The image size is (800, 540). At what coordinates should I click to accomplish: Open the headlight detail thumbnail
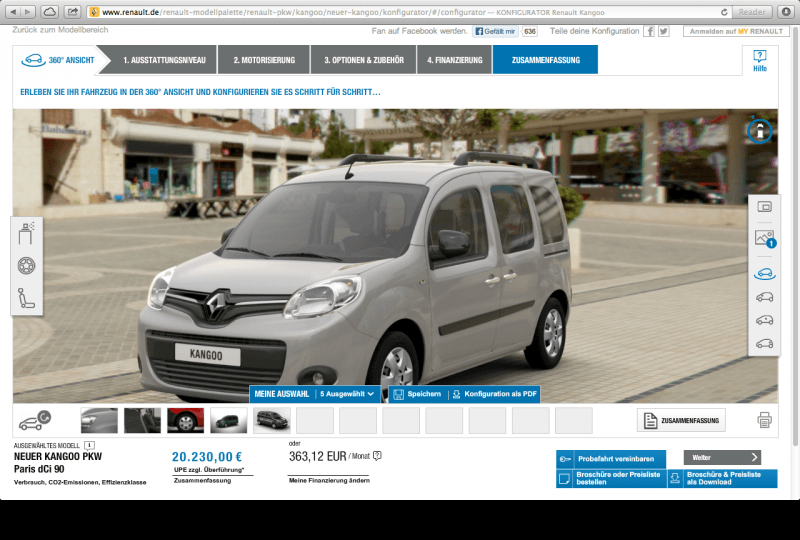99,420
